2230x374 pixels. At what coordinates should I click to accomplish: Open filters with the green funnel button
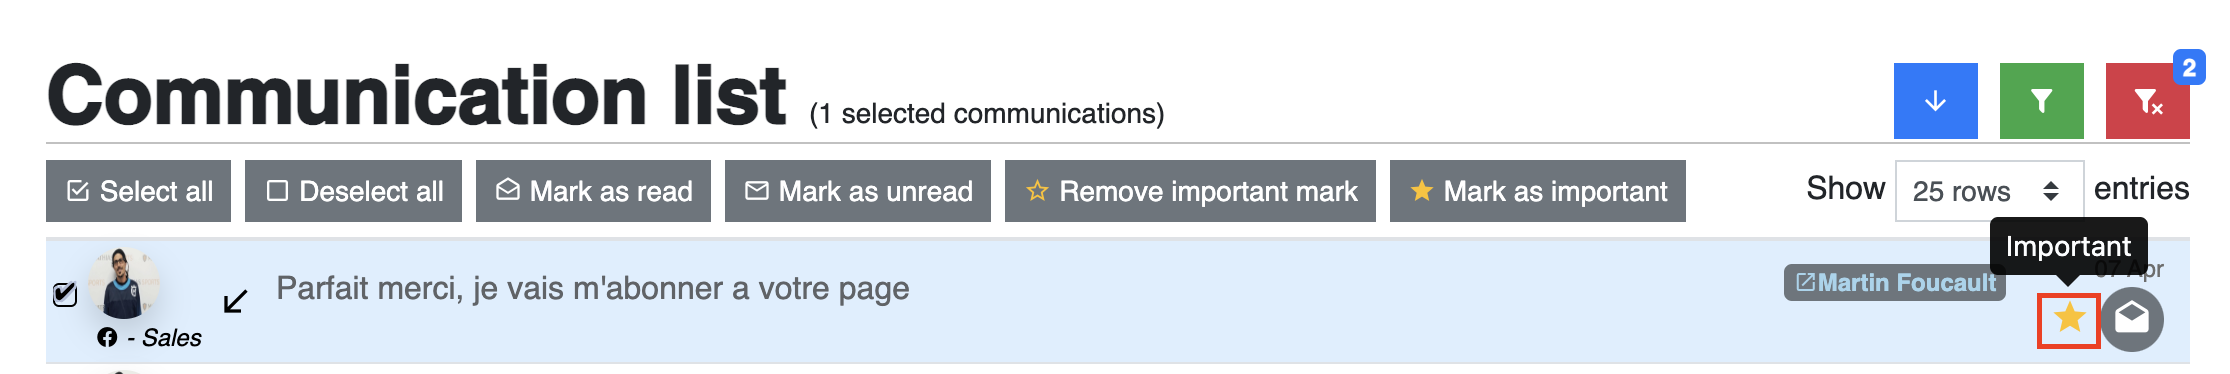click(x=2041, y=101)
